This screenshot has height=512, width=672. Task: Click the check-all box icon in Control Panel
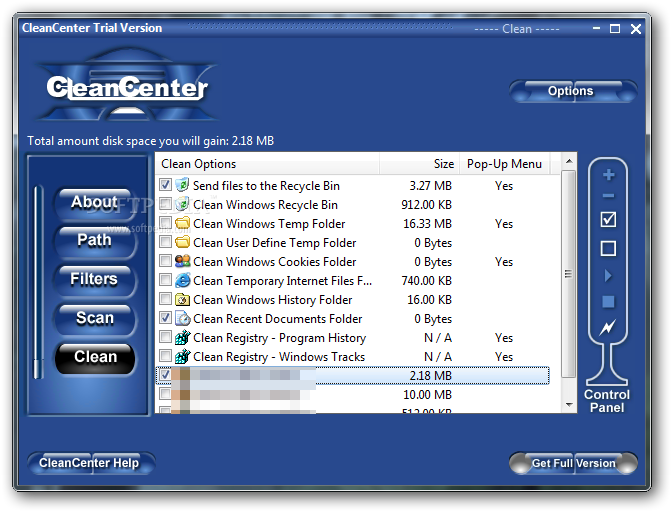coord(609,219)
